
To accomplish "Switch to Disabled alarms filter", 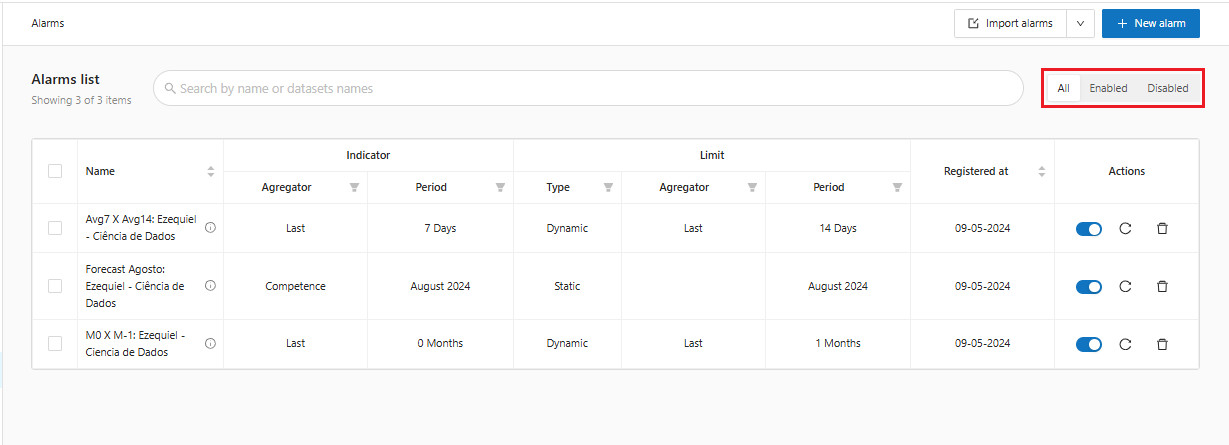I will pos(1167,88).
